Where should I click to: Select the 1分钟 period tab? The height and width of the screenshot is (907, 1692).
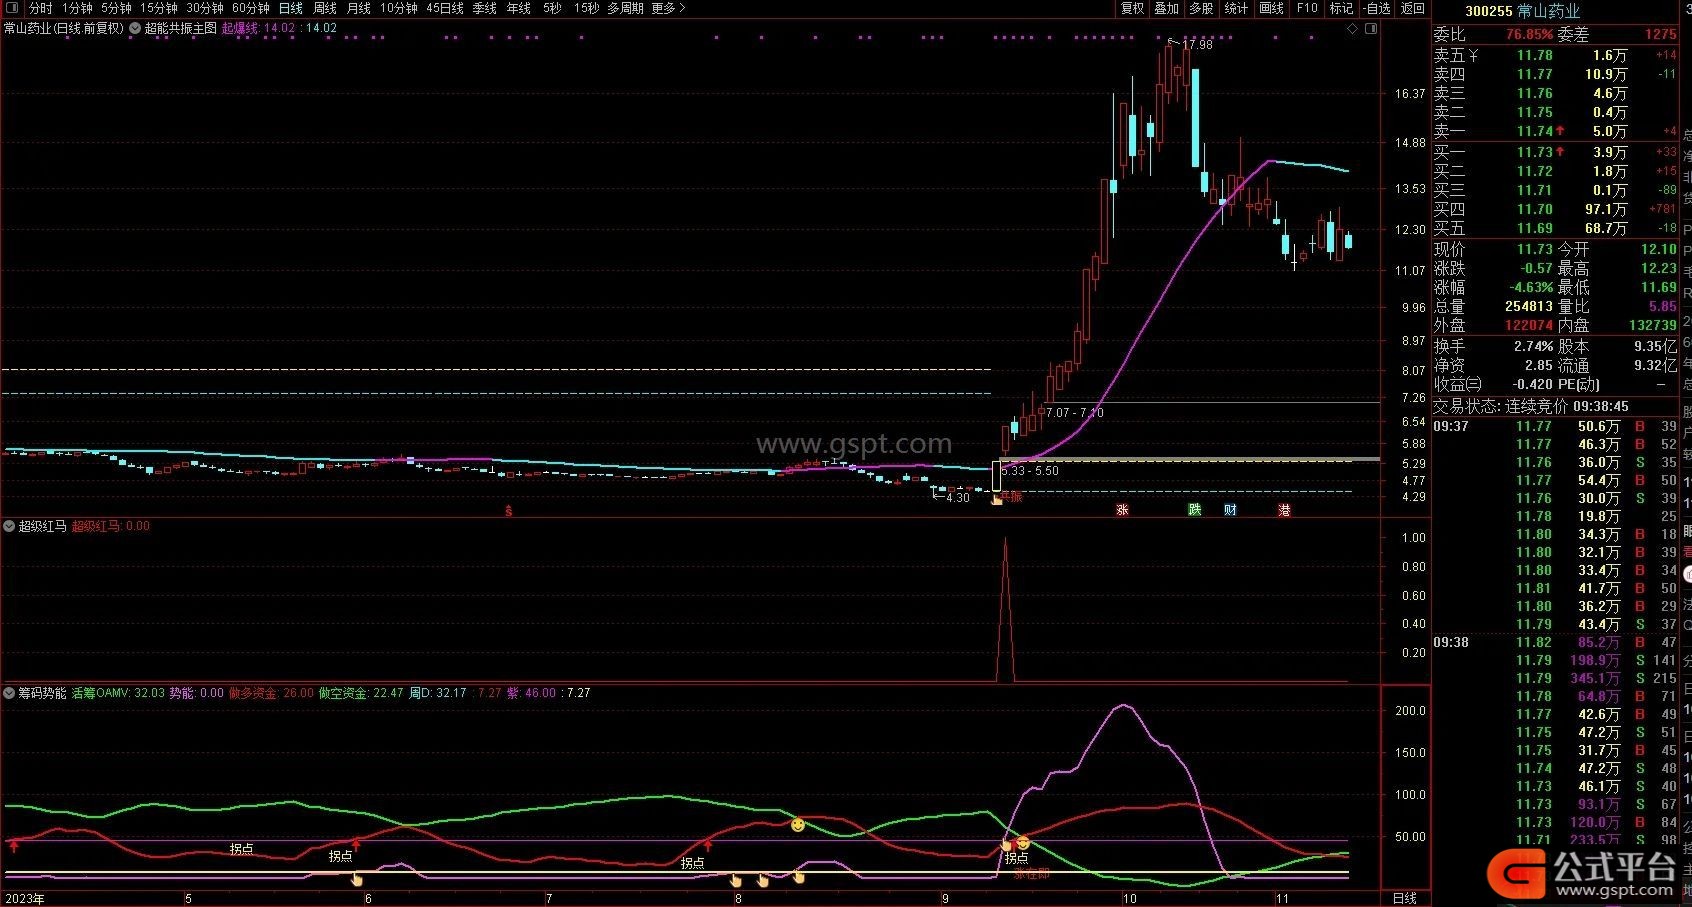pyautogui.click(x=77, y=8)
